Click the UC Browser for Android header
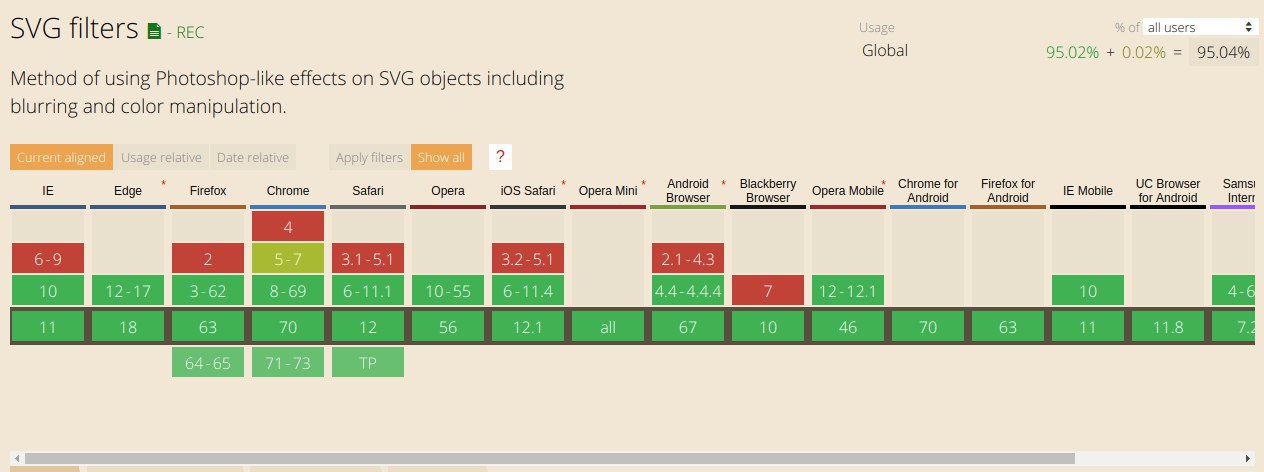 (x=1168, y=191)
